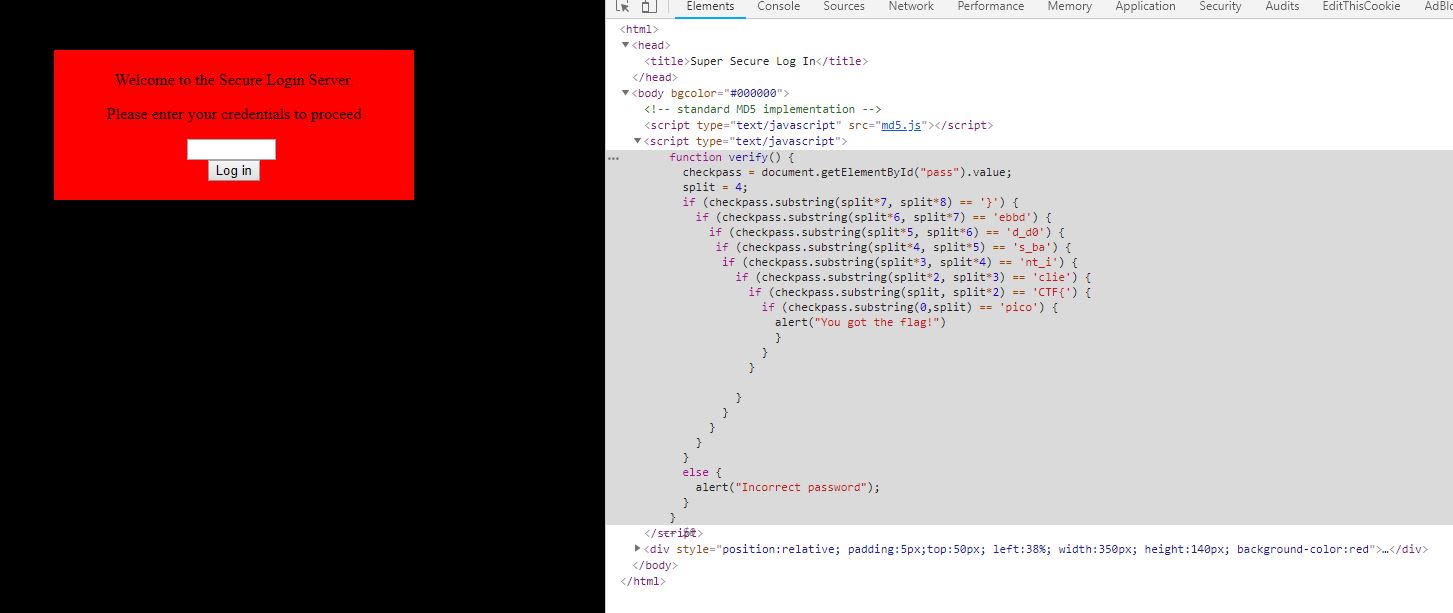Screen dimensions: 1453x613
Task: Click the line comparing to 's_ba'
Action: pyautogui.click(x=894, y=247)
